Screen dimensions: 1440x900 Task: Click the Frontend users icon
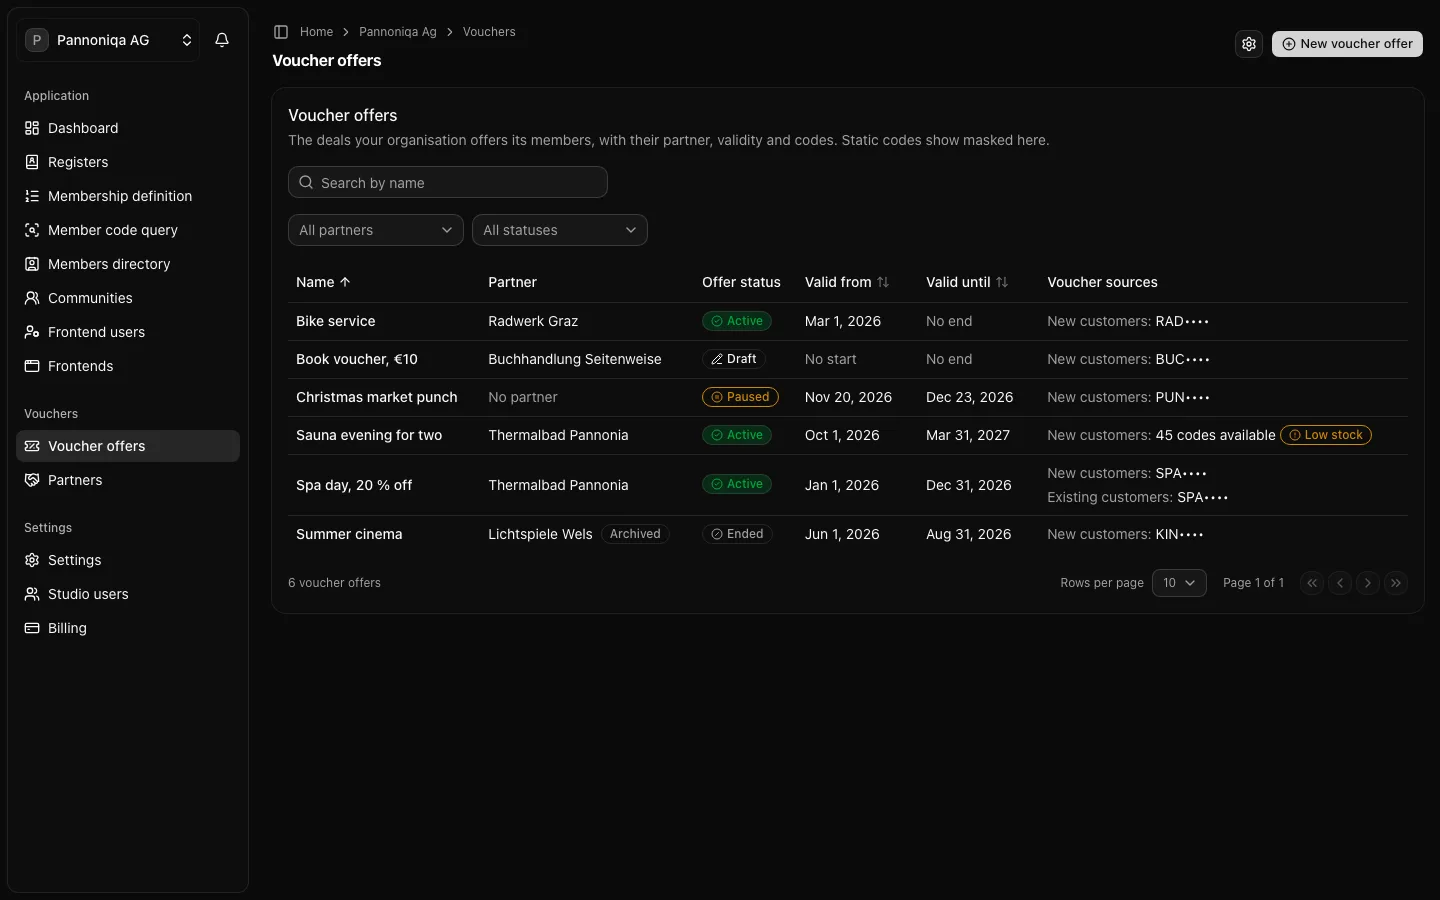32,332
